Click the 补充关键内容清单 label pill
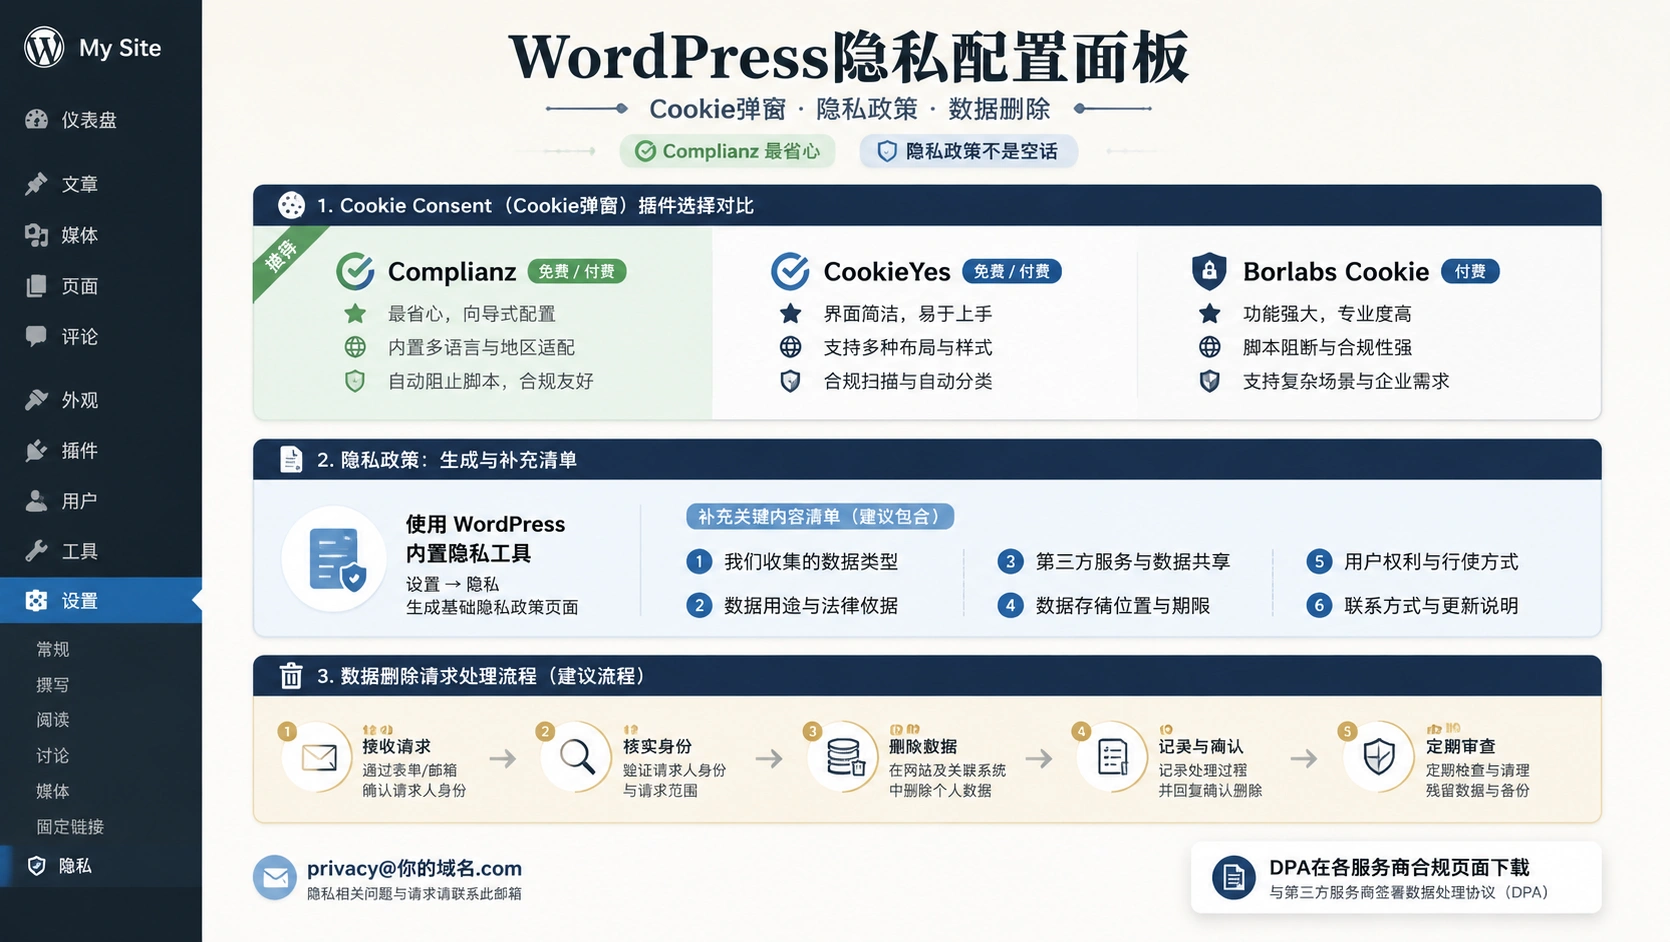Image resolution: width=1670 pixels, height=942 pixels. (x=820, y=516)
